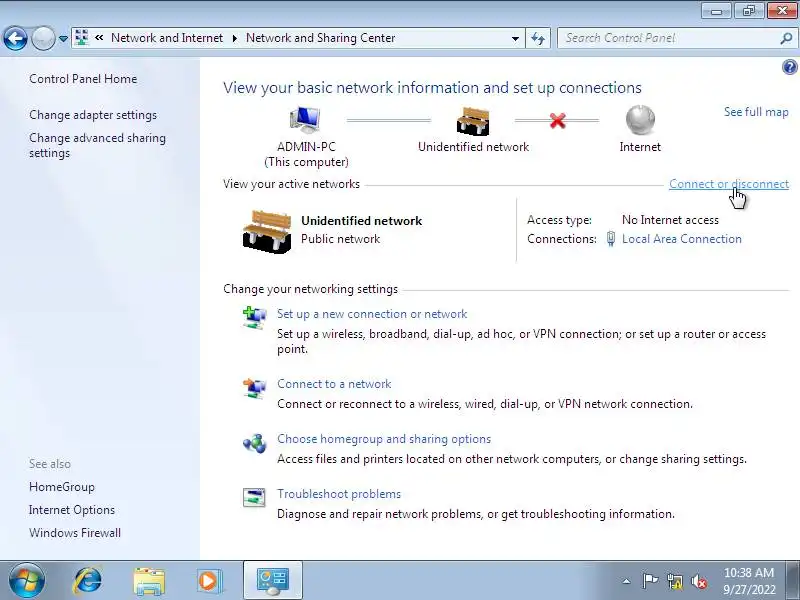Click the Troubleshoot problems icon
Image resolution: width=800 pixels, height=600 pixels.
point(254,497)
